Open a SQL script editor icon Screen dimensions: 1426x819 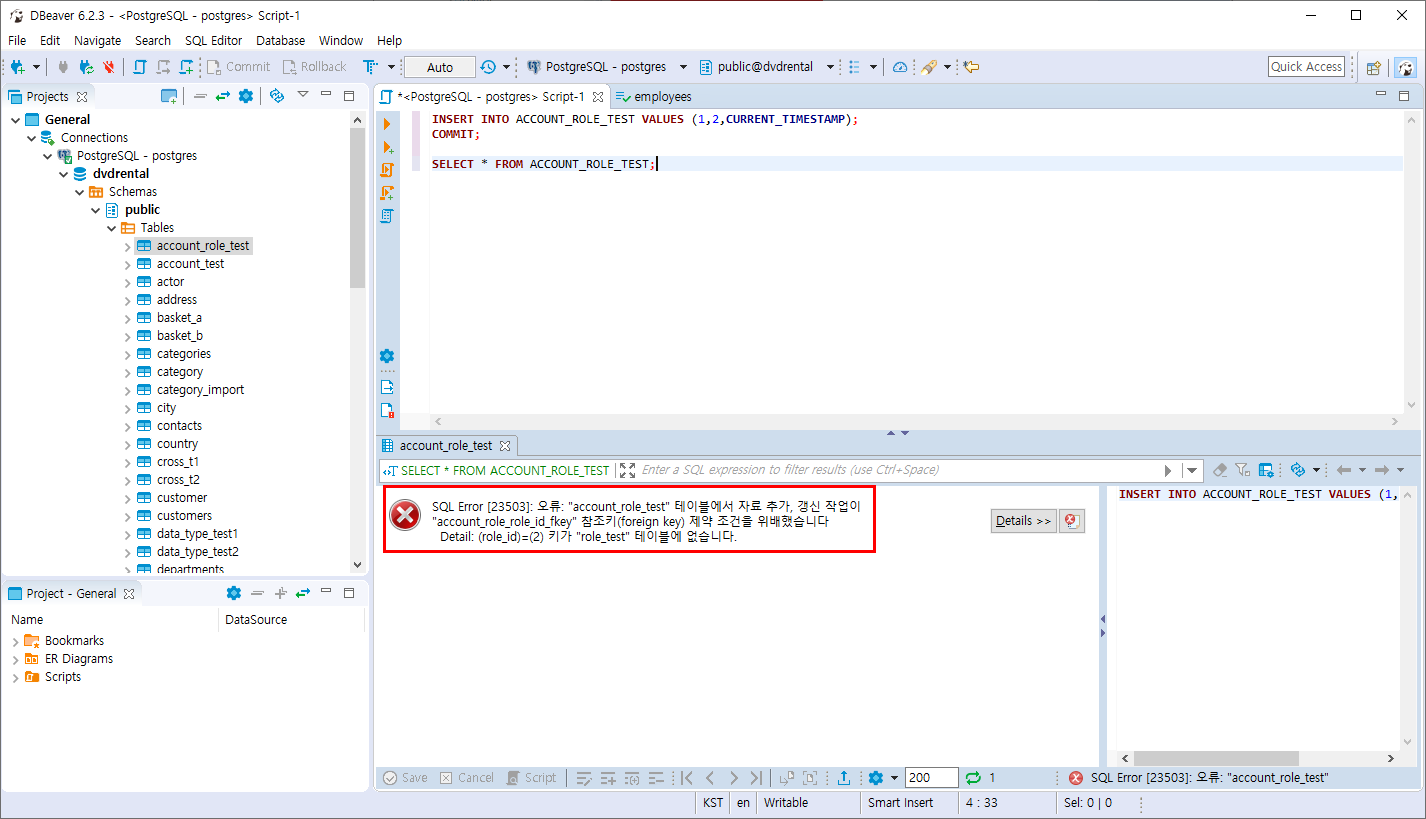pos(140,67)
